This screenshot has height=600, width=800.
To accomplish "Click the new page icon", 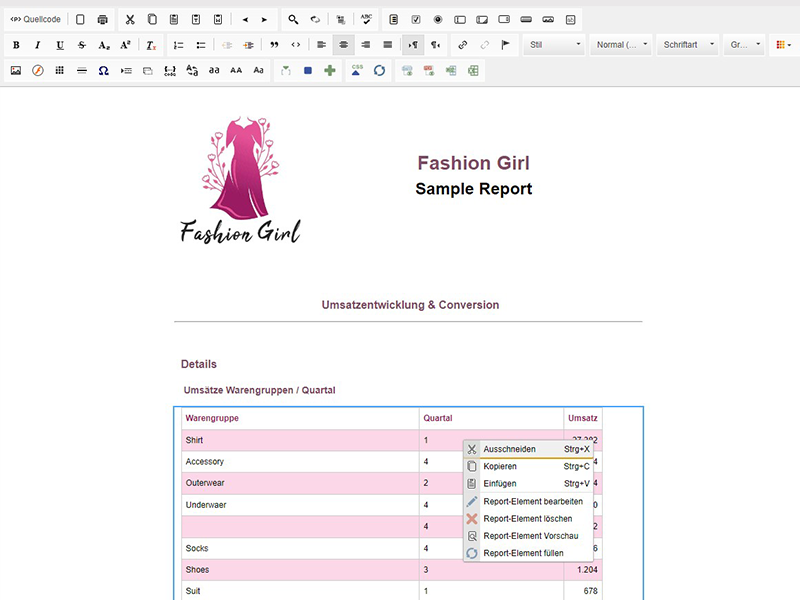I will 80,19.
